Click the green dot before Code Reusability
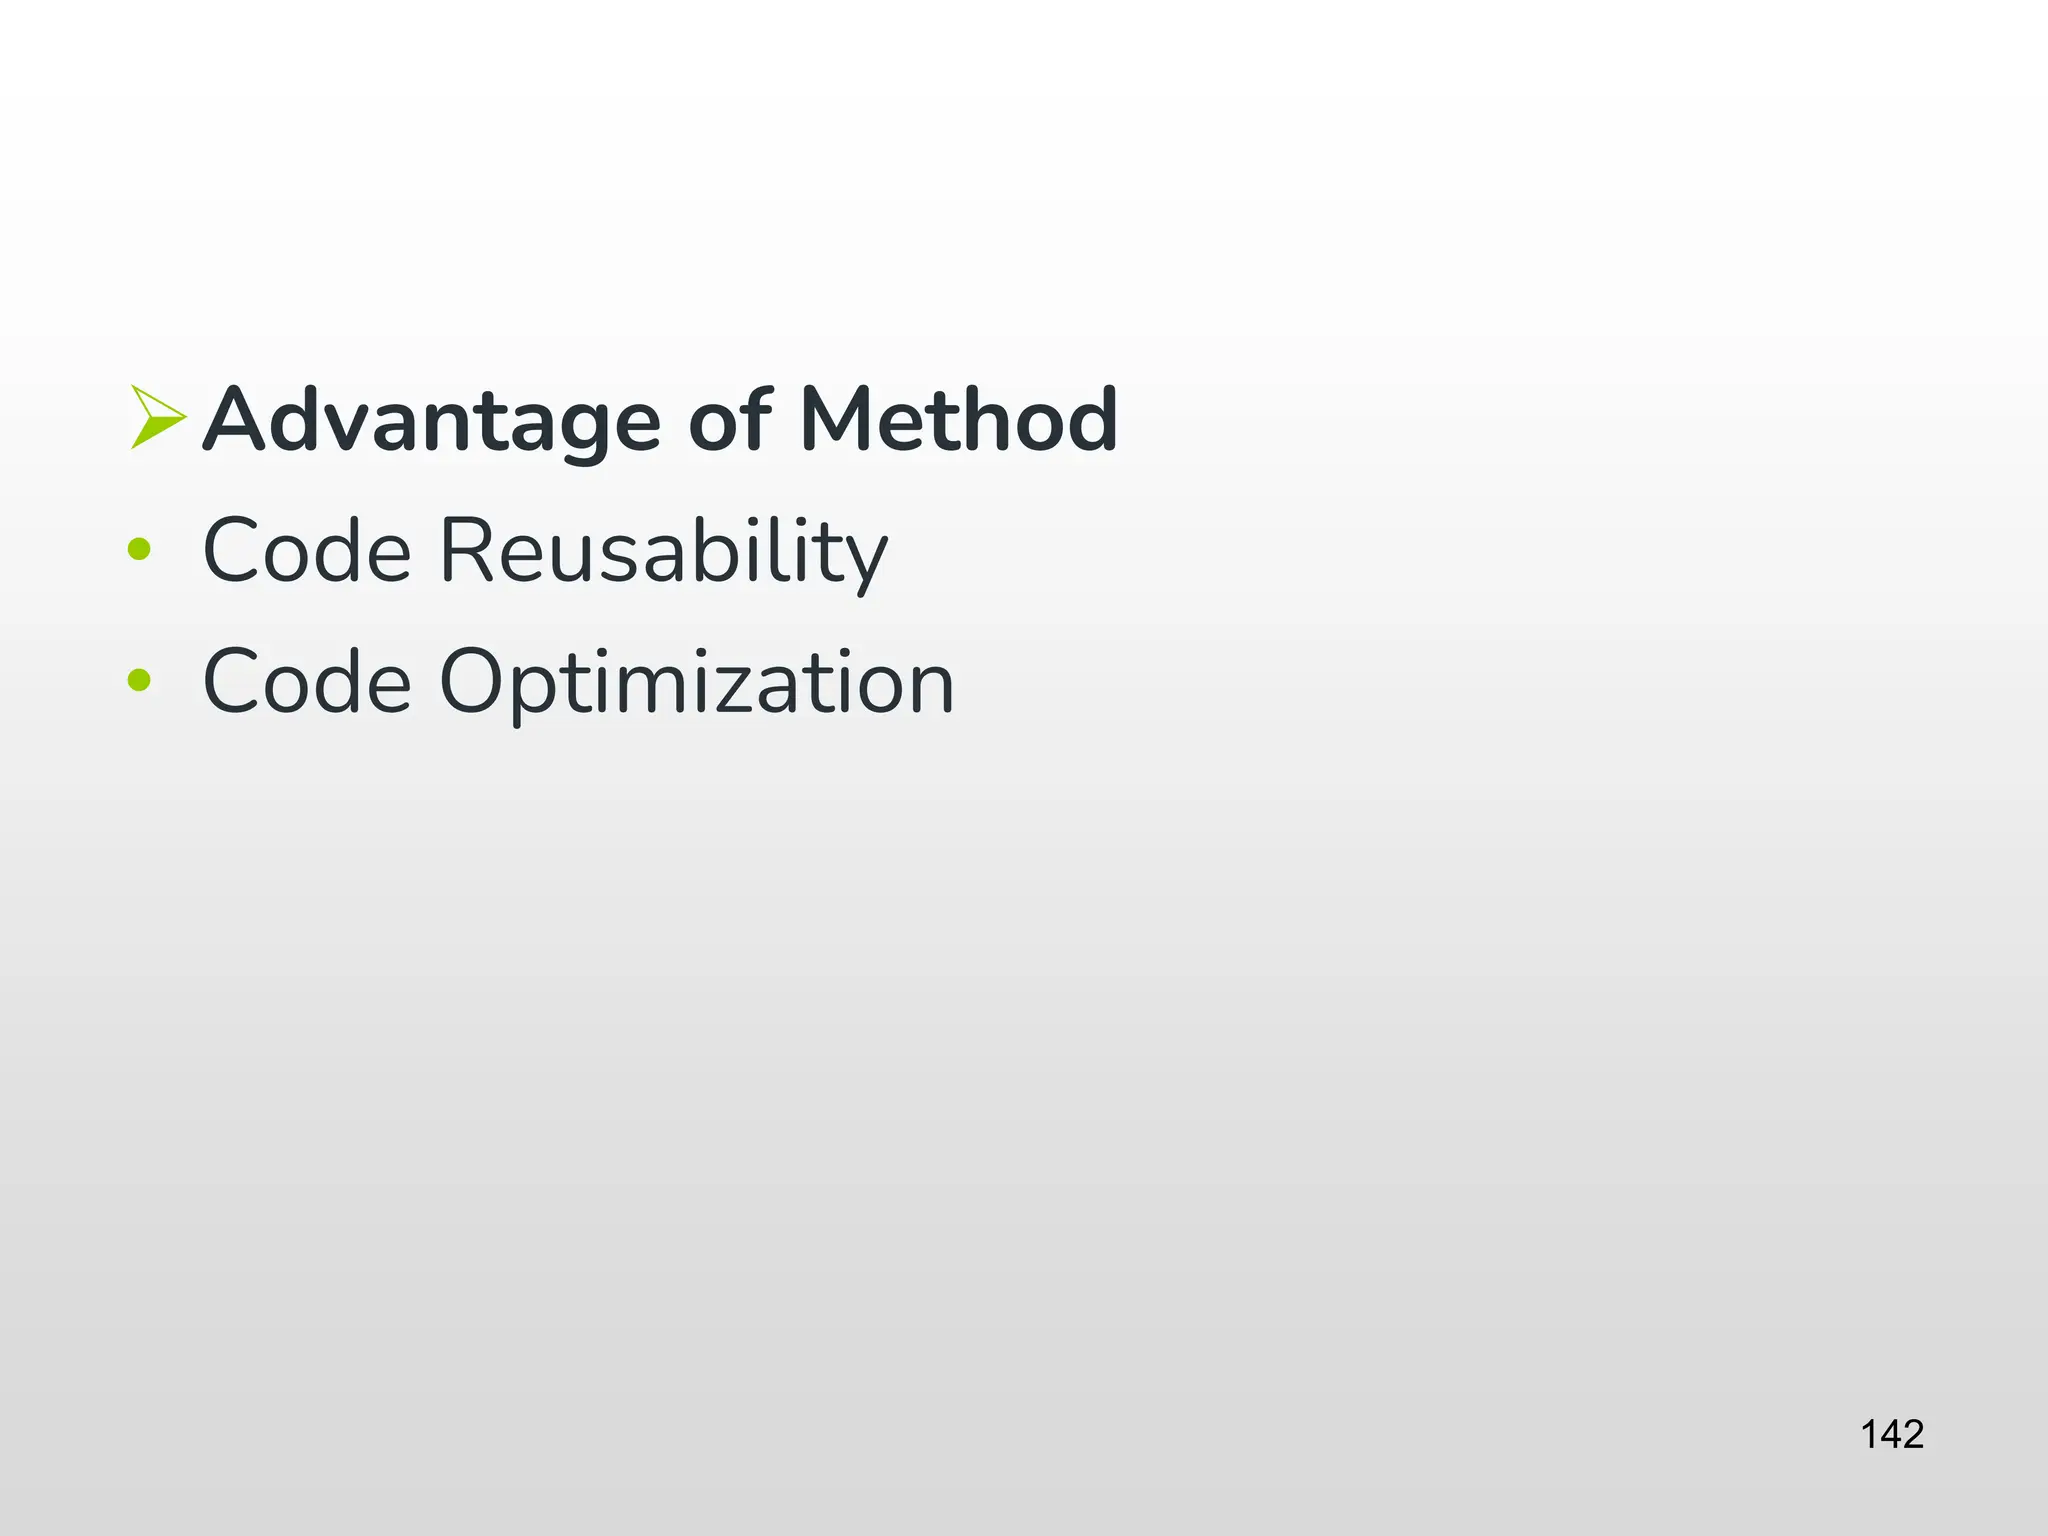The image size is (2048, 1536). tap(139, 549)
